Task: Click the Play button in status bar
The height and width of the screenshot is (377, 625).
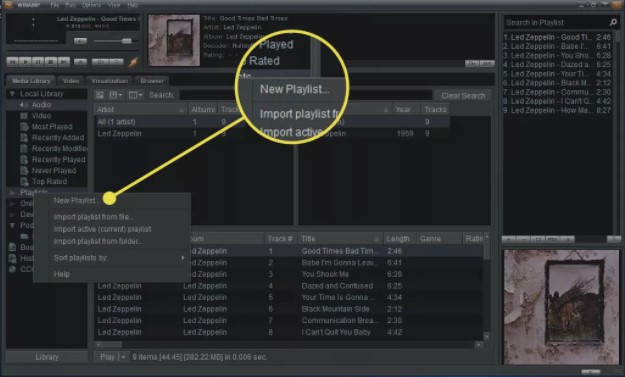Action: pyautogui.click(x=107, y=357)
